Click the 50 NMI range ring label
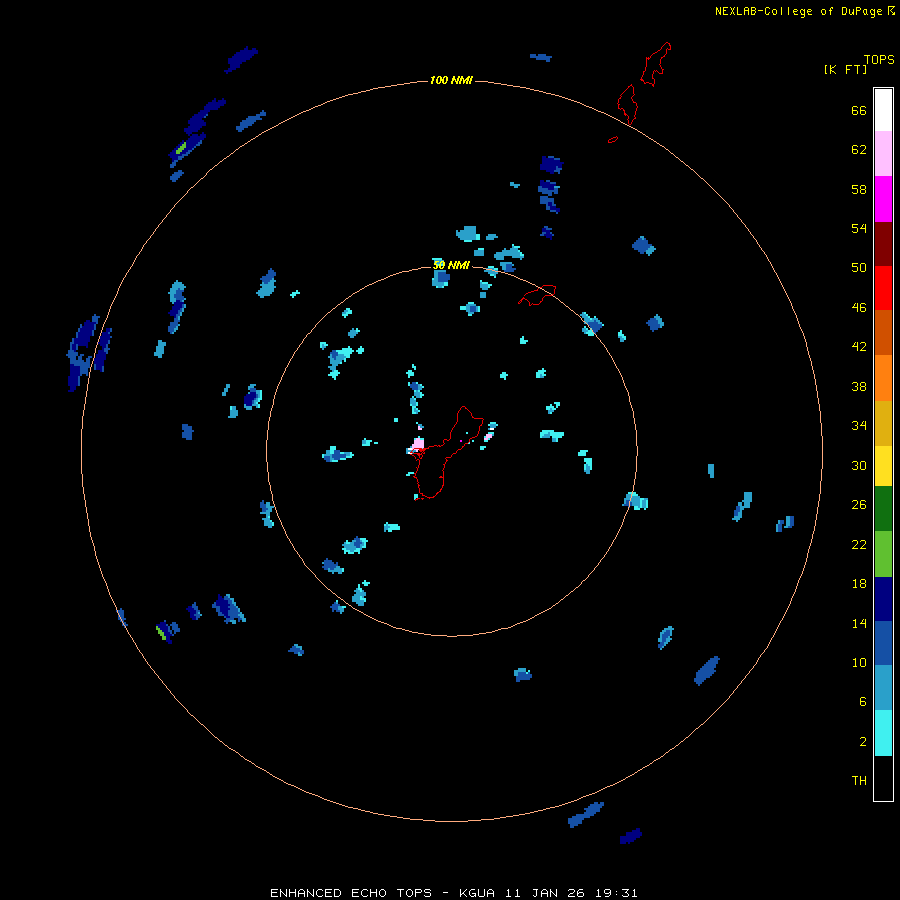Viewport: 900px width, 900px height. point(451,265)
